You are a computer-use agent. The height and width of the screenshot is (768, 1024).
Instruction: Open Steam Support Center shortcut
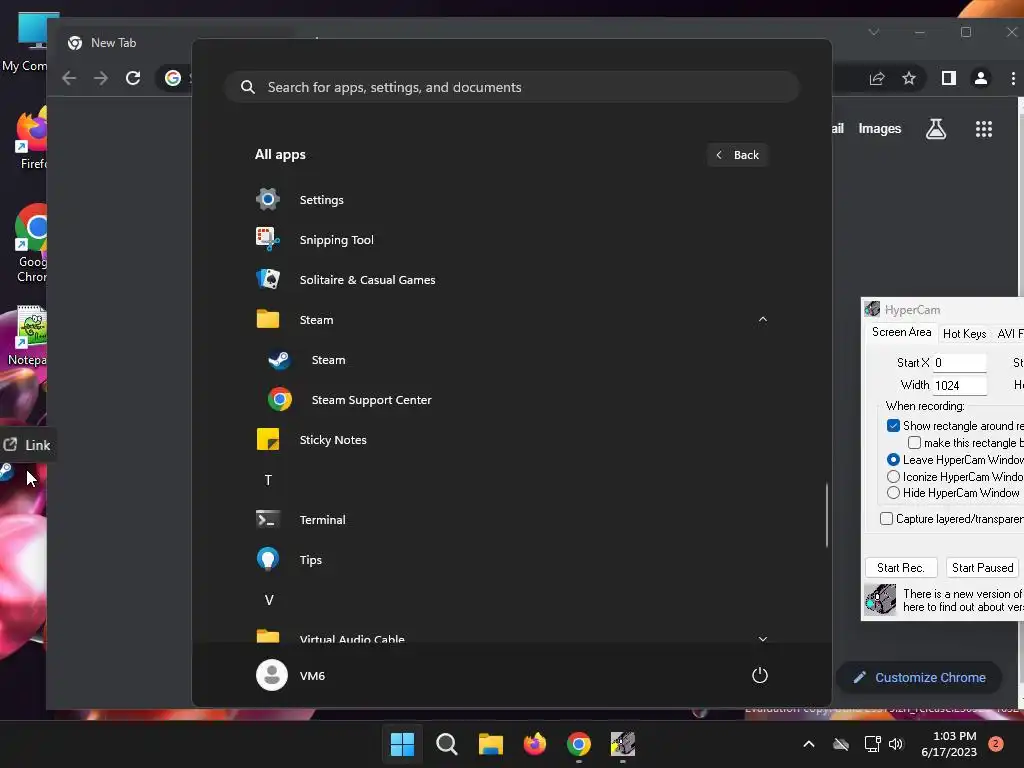511,400
